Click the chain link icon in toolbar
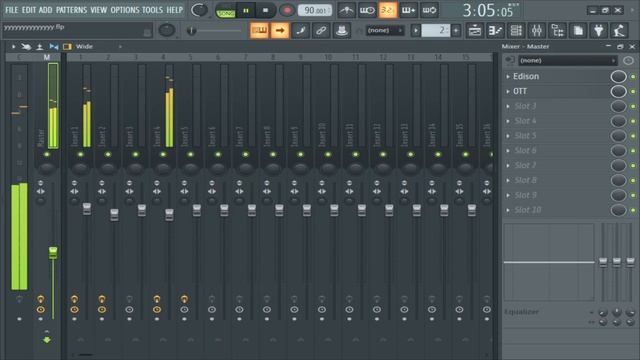The height and width of the screenshot is (360, 640). pyautogui.click(x=321, y=30)
